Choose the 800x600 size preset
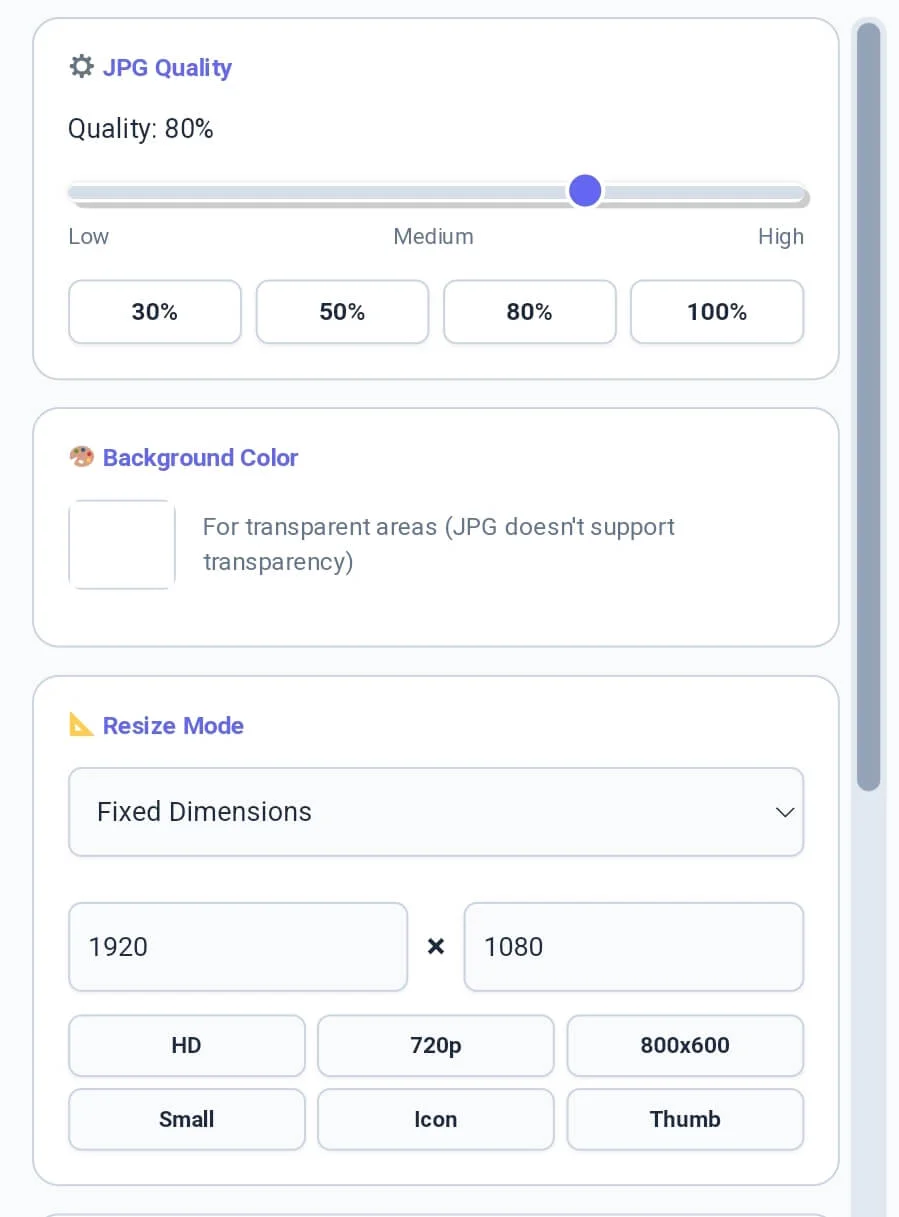Image resolution: width=899 pixels, height=1217 pixels. coord(685,1046)
